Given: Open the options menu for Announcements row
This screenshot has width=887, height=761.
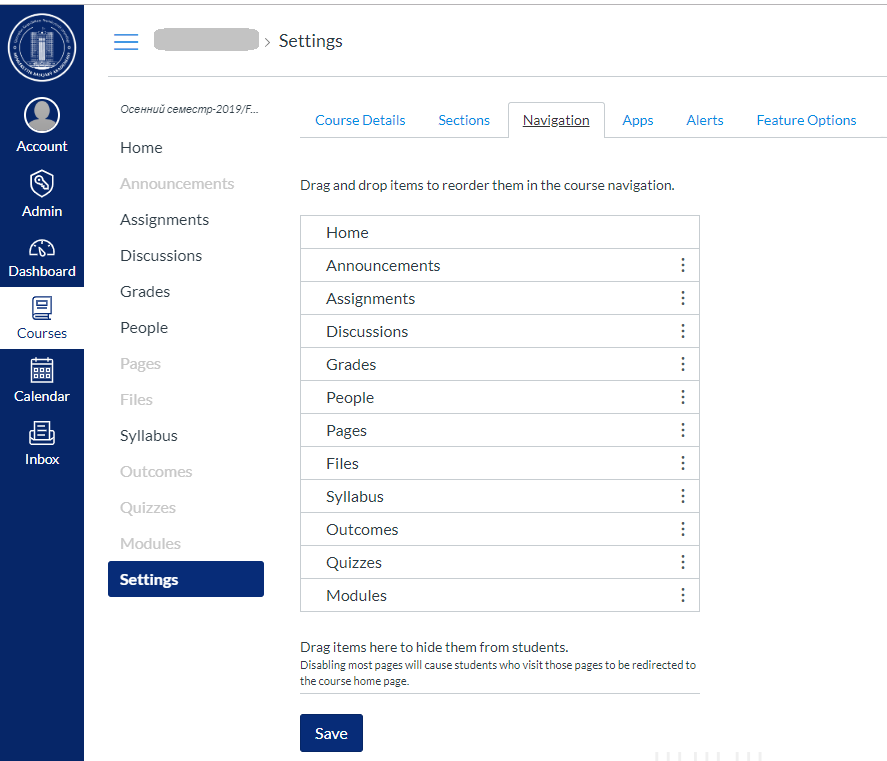Looking at the screenshot, I should (x=683, y=265).
